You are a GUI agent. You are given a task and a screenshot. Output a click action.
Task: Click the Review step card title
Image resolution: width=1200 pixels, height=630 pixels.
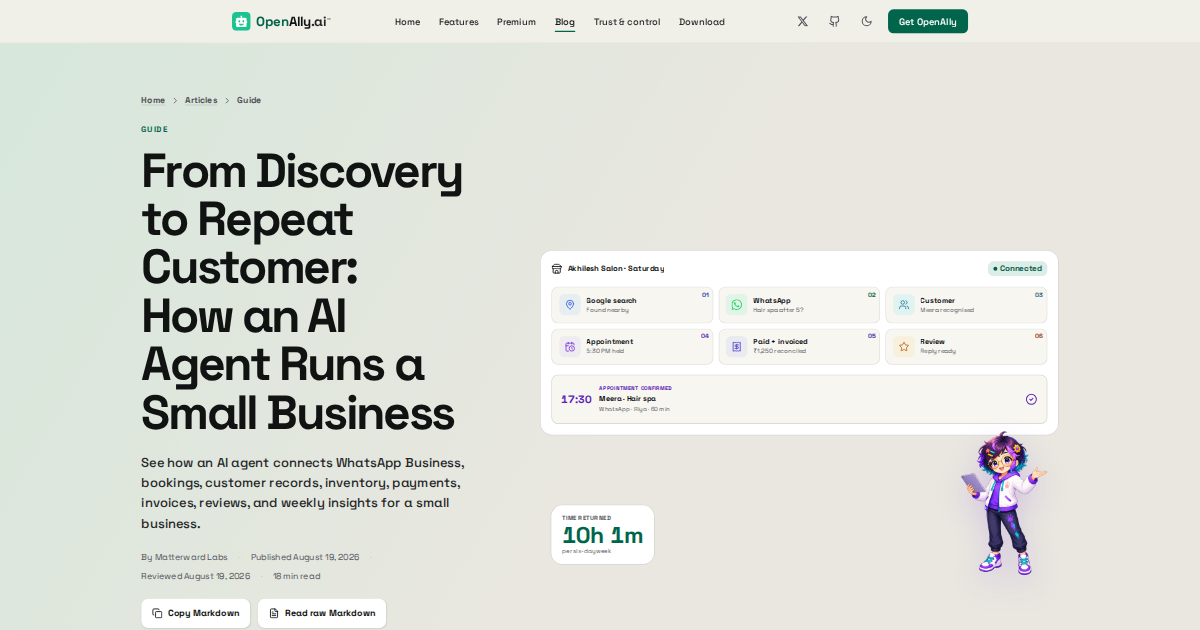[932, 341]
